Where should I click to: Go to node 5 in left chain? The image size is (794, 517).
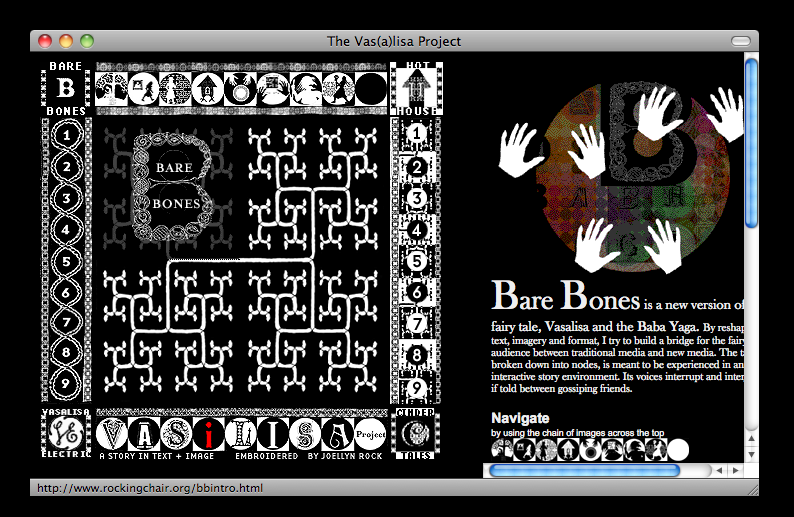(66, 262)
